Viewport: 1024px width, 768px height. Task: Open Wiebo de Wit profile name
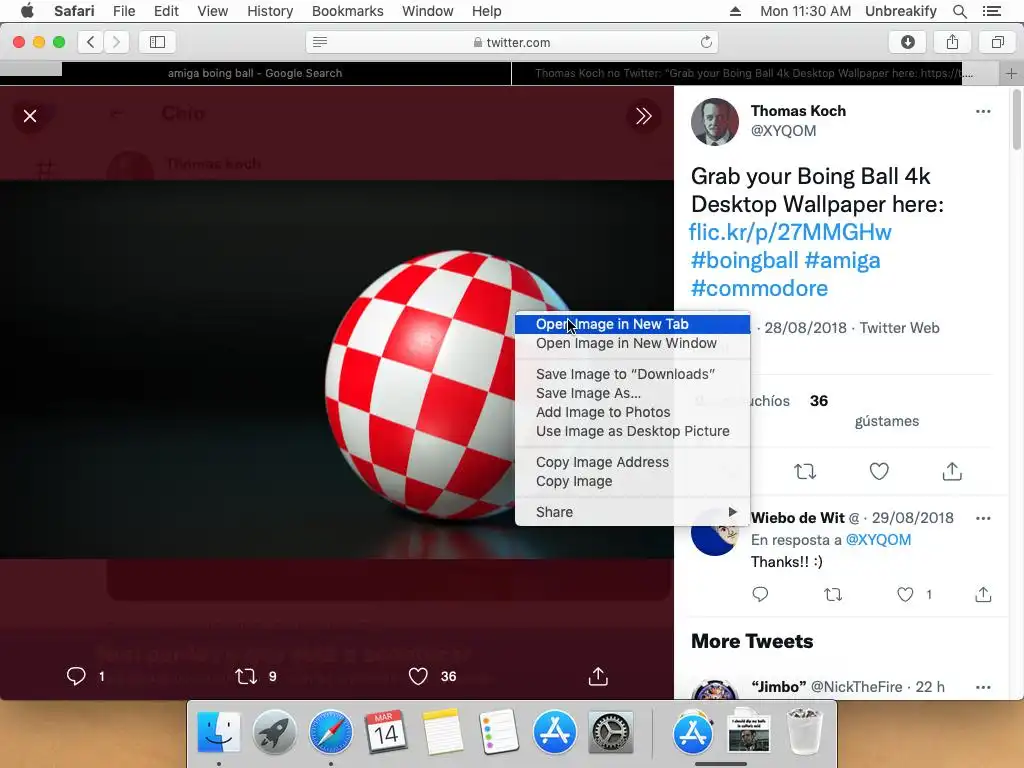point(797,518)
